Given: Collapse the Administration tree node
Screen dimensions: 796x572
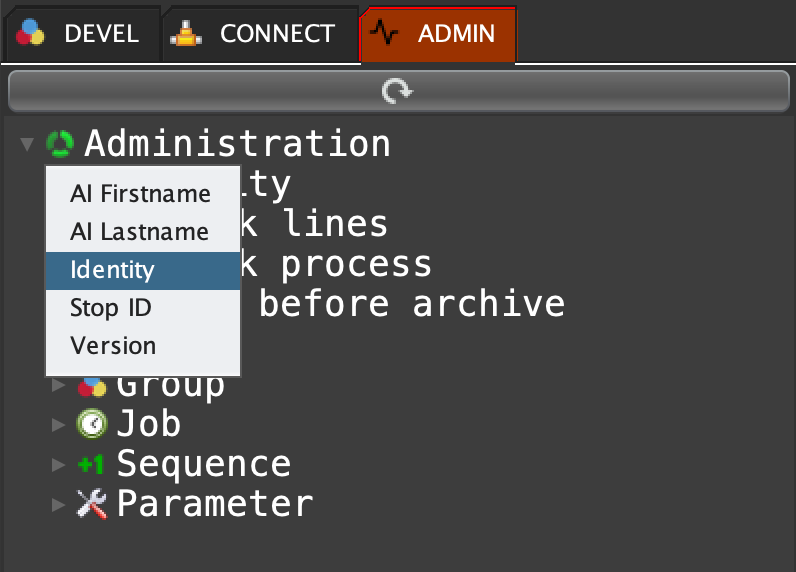Looking at the screenshot, I should [x=27, y=145].
